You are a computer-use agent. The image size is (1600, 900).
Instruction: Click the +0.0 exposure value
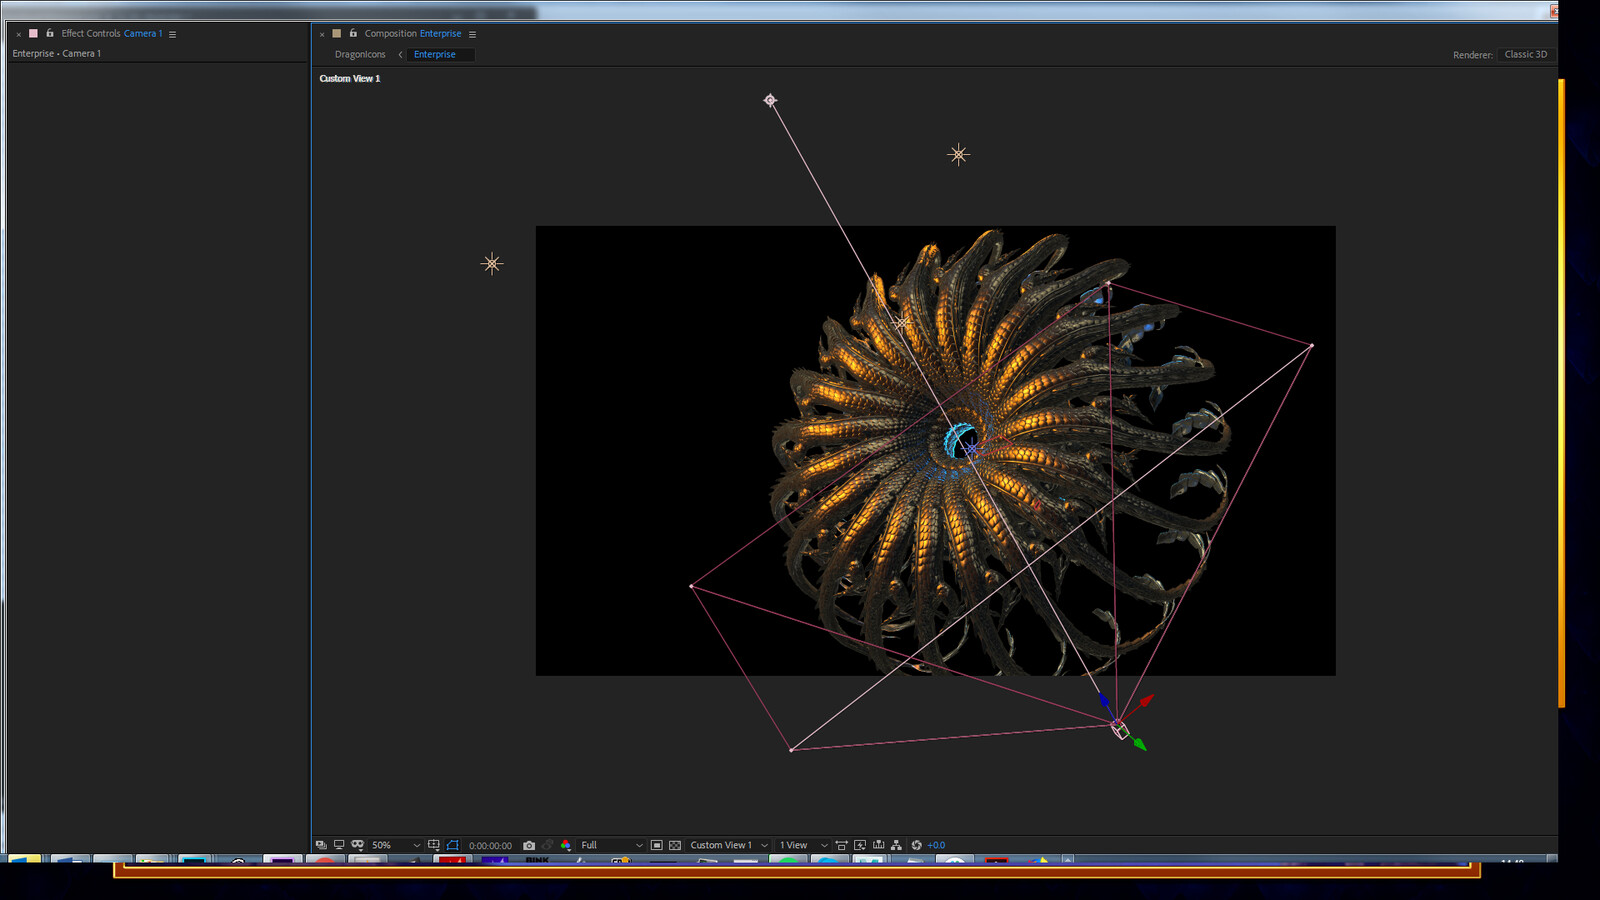coord(936,845)
